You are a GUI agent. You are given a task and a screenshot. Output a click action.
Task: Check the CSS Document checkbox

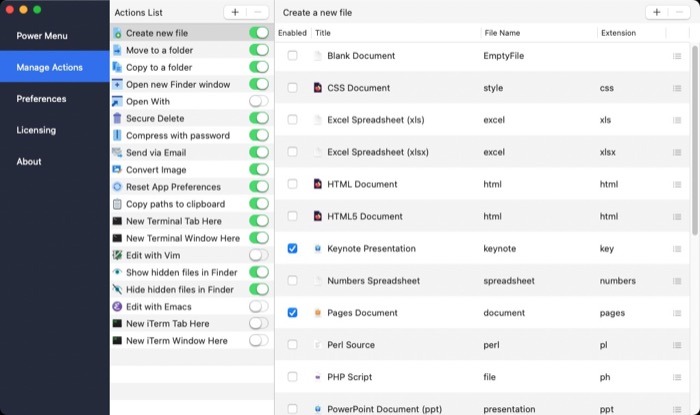292,87
